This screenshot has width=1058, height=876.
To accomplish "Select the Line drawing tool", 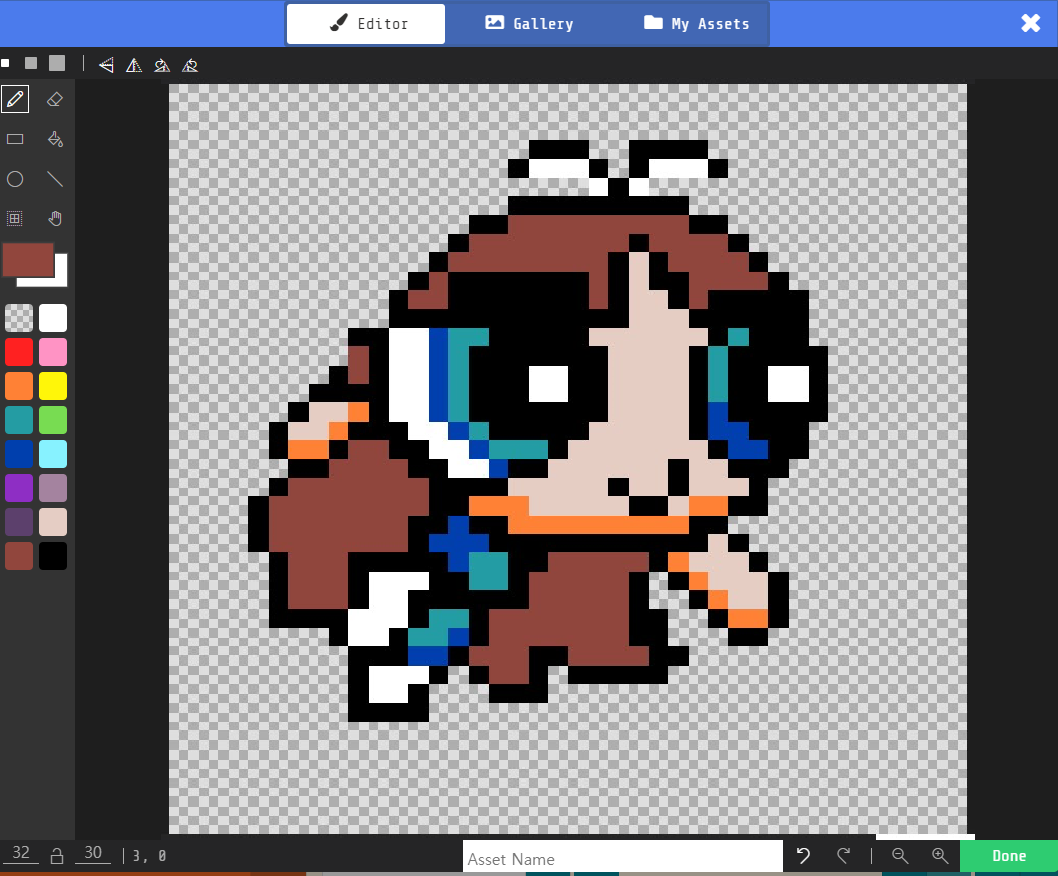I will coord(55,179).
